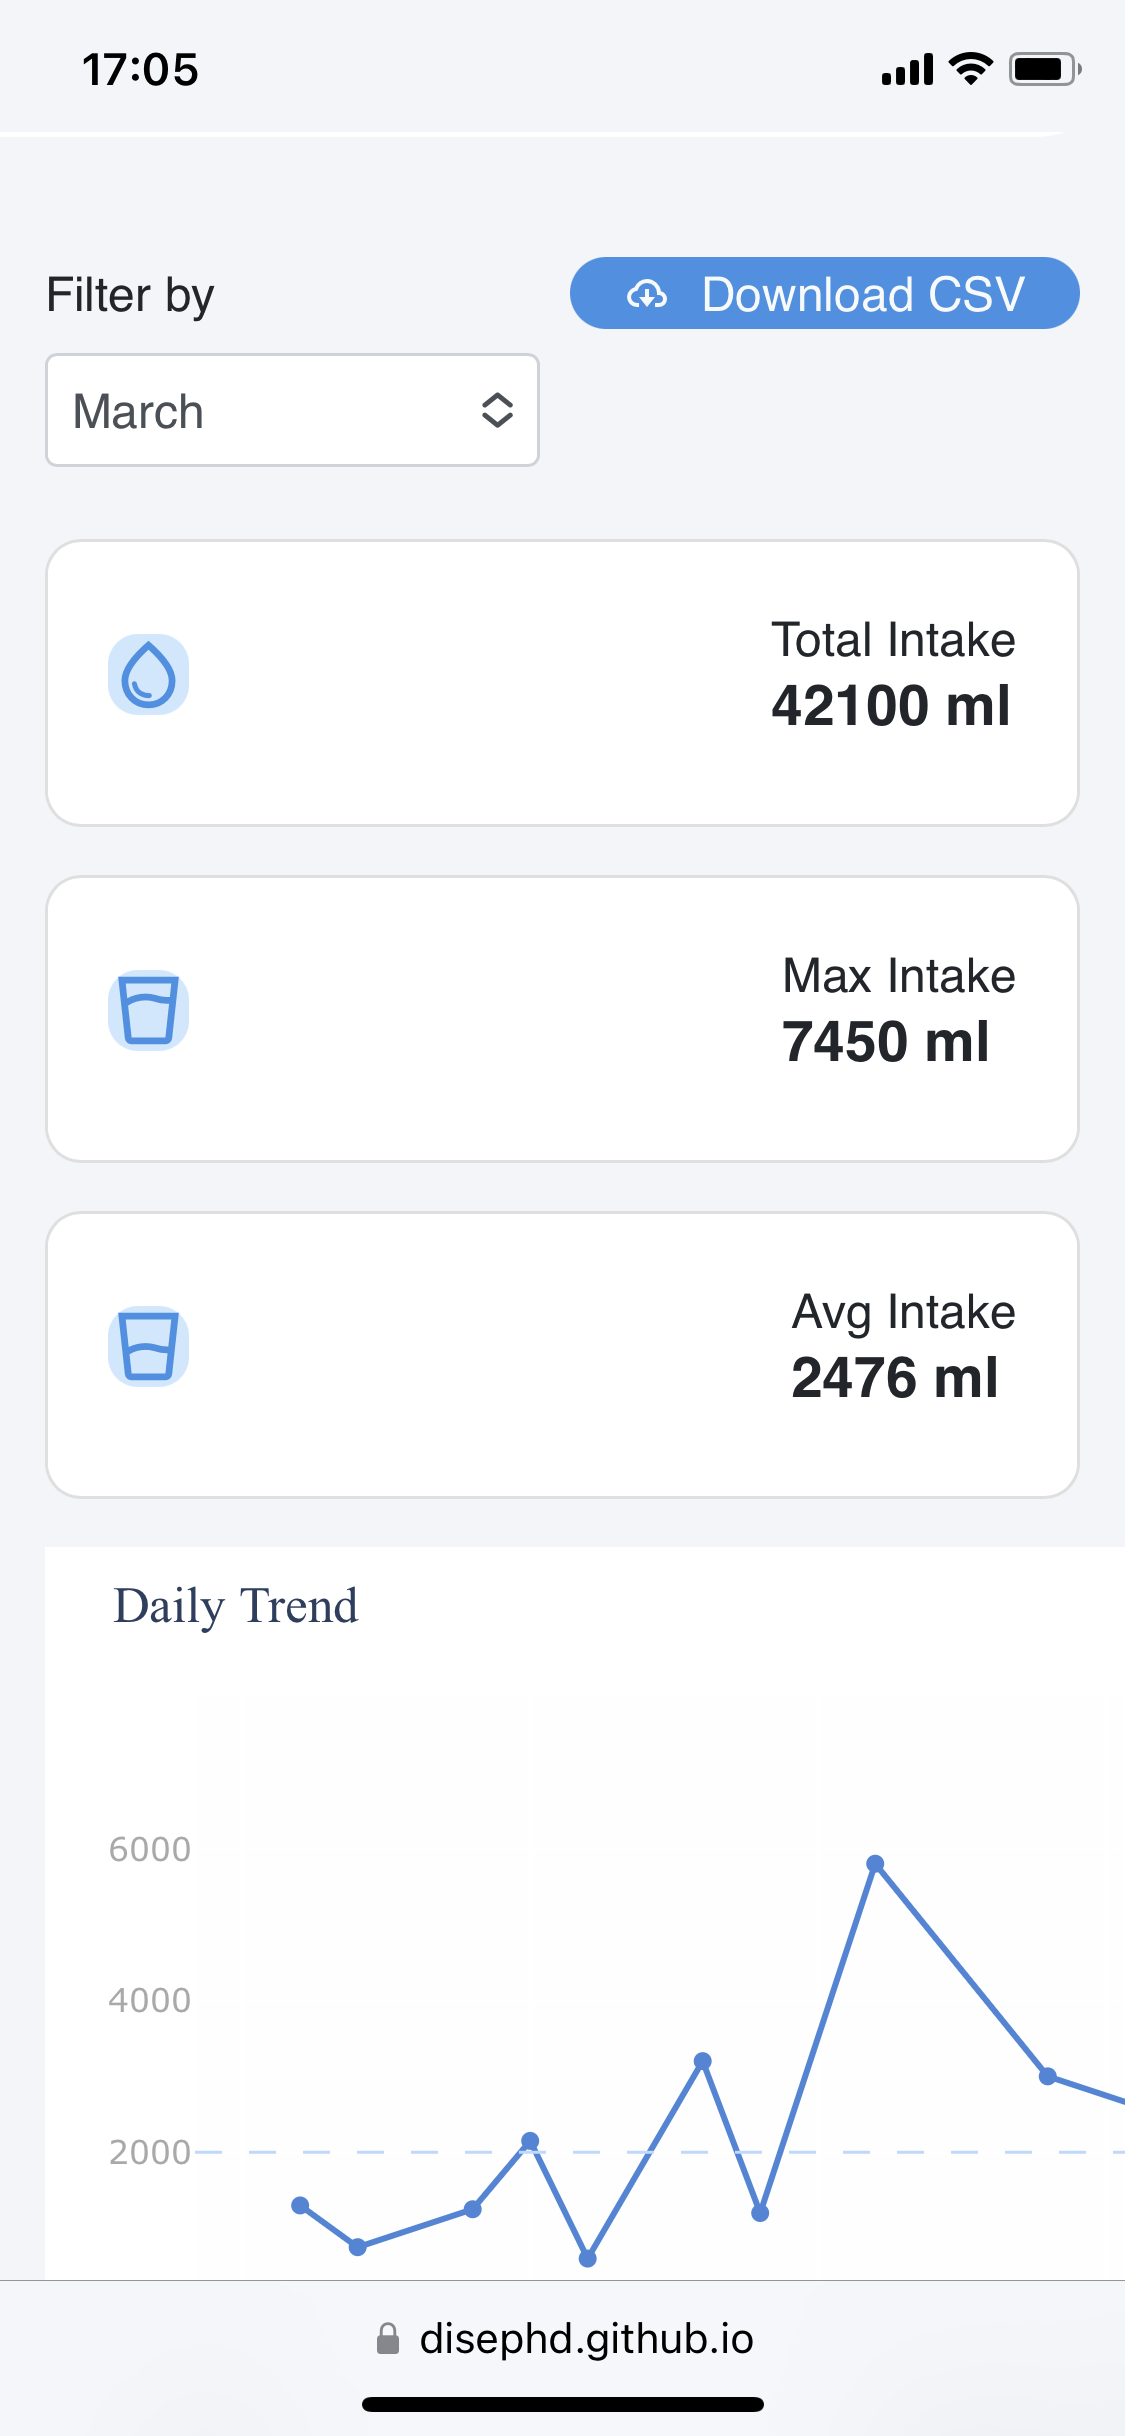
Task: Open the March month filter dropdown
Action: [x=292, y=410]
